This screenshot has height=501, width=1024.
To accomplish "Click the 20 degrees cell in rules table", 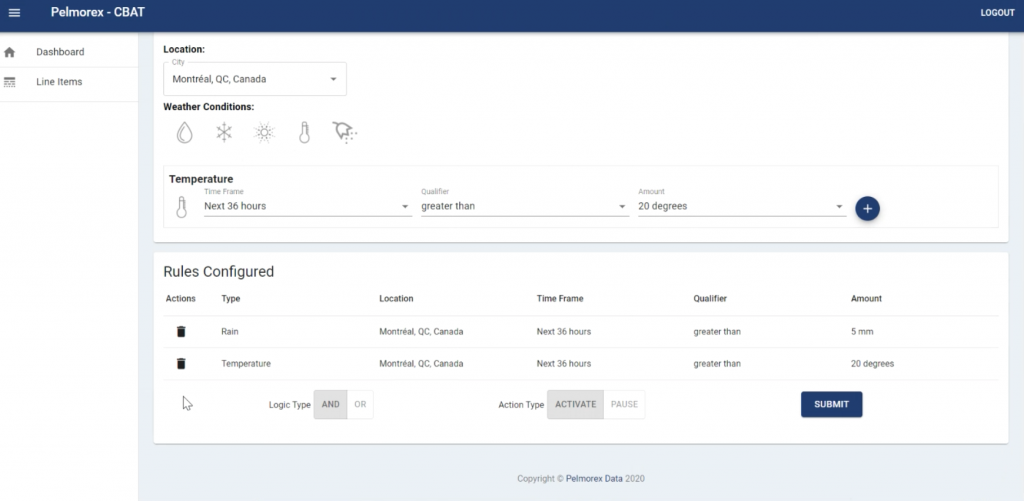I will (x=872, y=364).
